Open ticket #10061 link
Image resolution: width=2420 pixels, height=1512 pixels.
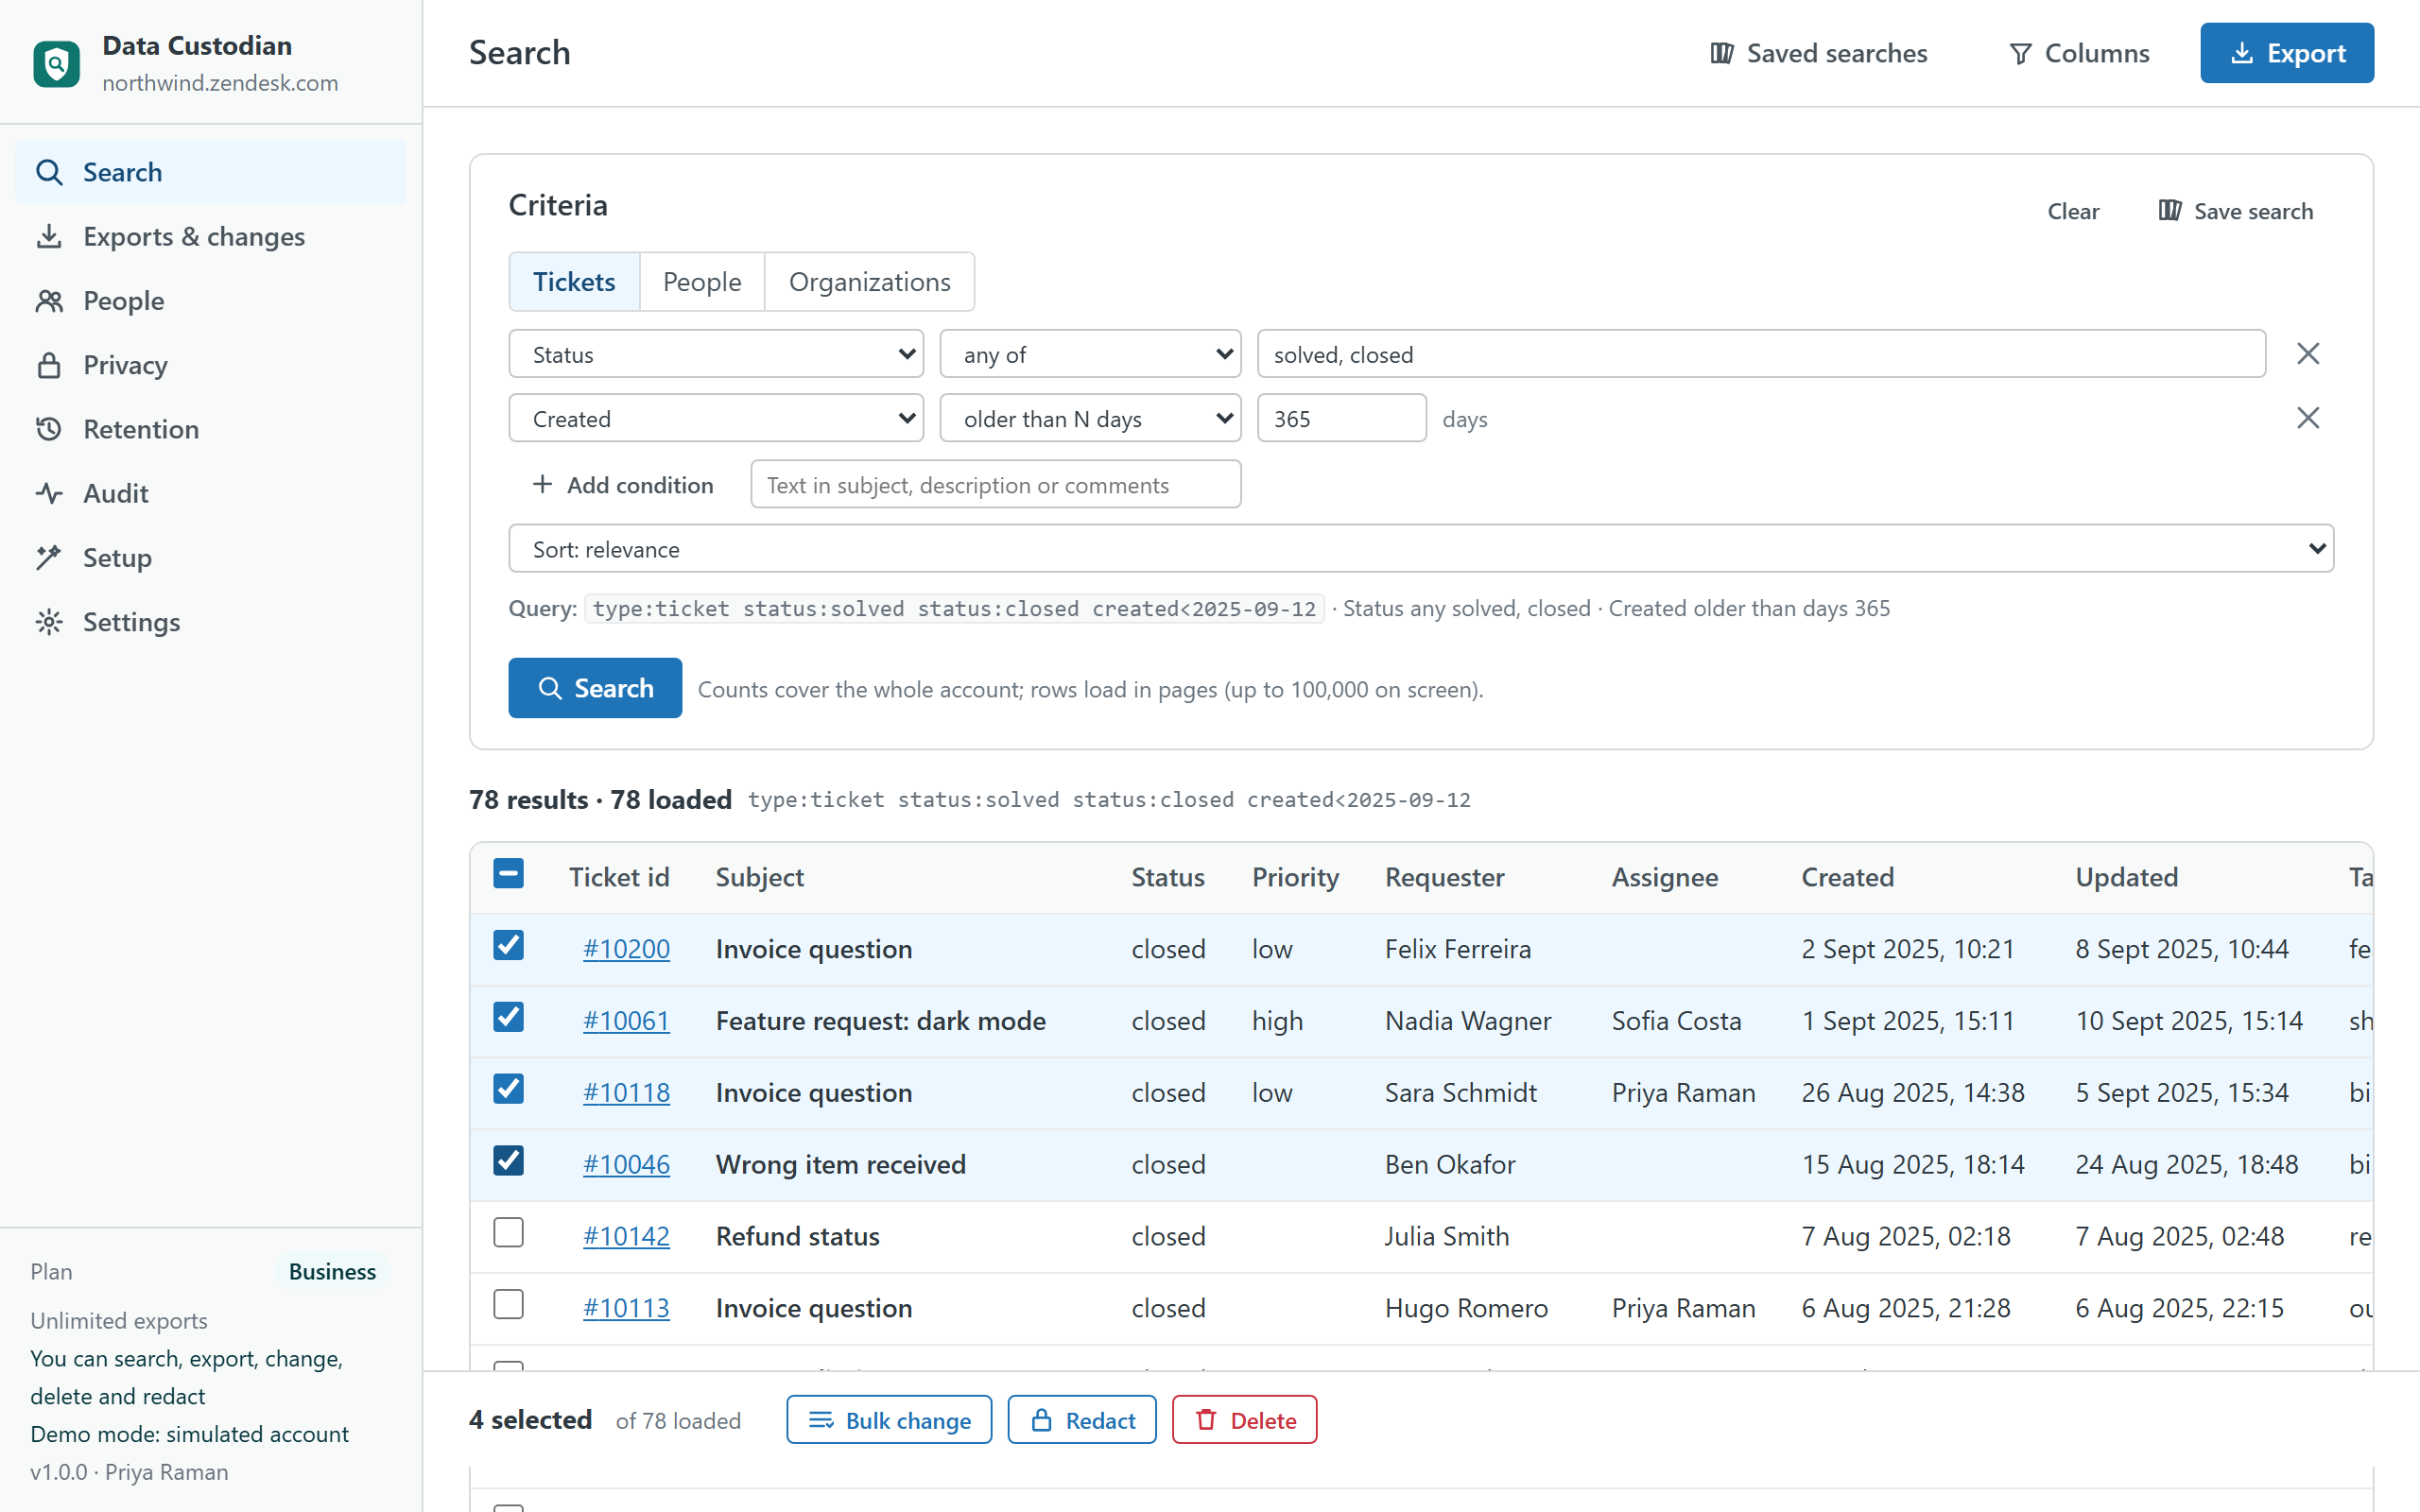click(x=626, y=1021)
